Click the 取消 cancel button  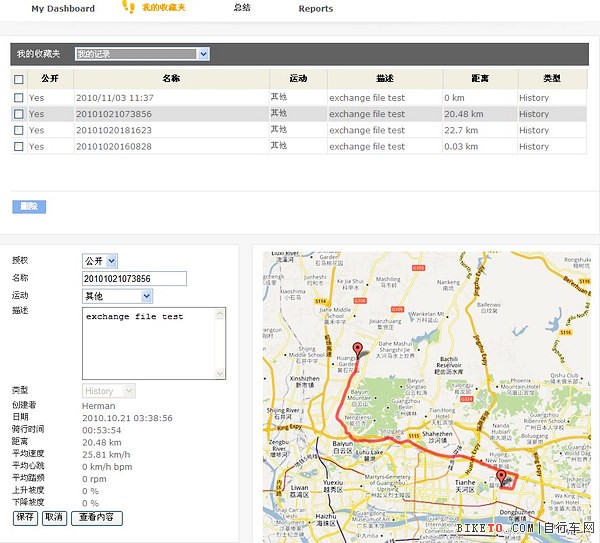[x=54, y=518]
